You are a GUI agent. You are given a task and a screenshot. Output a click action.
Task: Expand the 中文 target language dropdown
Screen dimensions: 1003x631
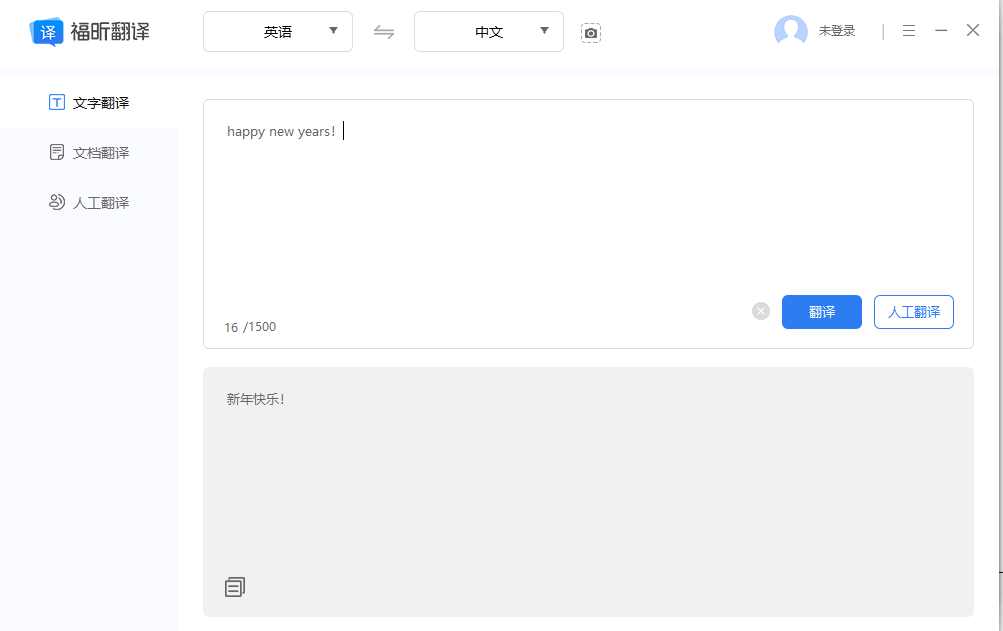[489, 32]
